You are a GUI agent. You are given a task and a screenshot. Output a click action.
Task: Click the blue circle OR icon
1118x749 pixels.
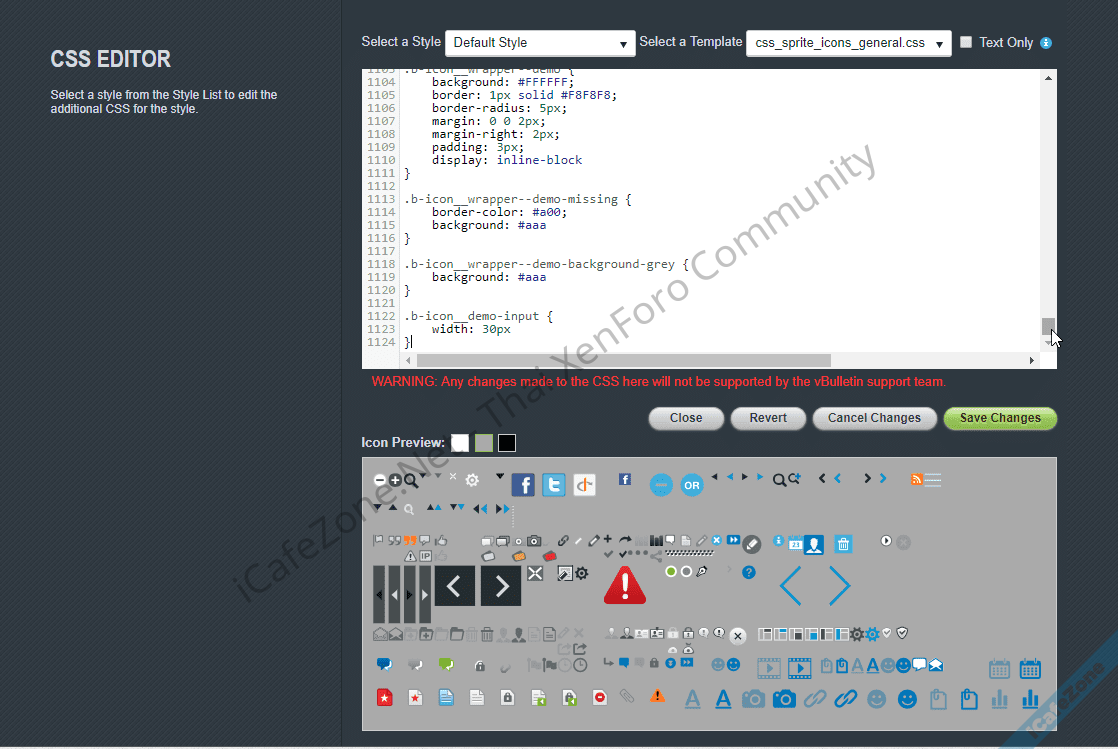pos(692,485)
